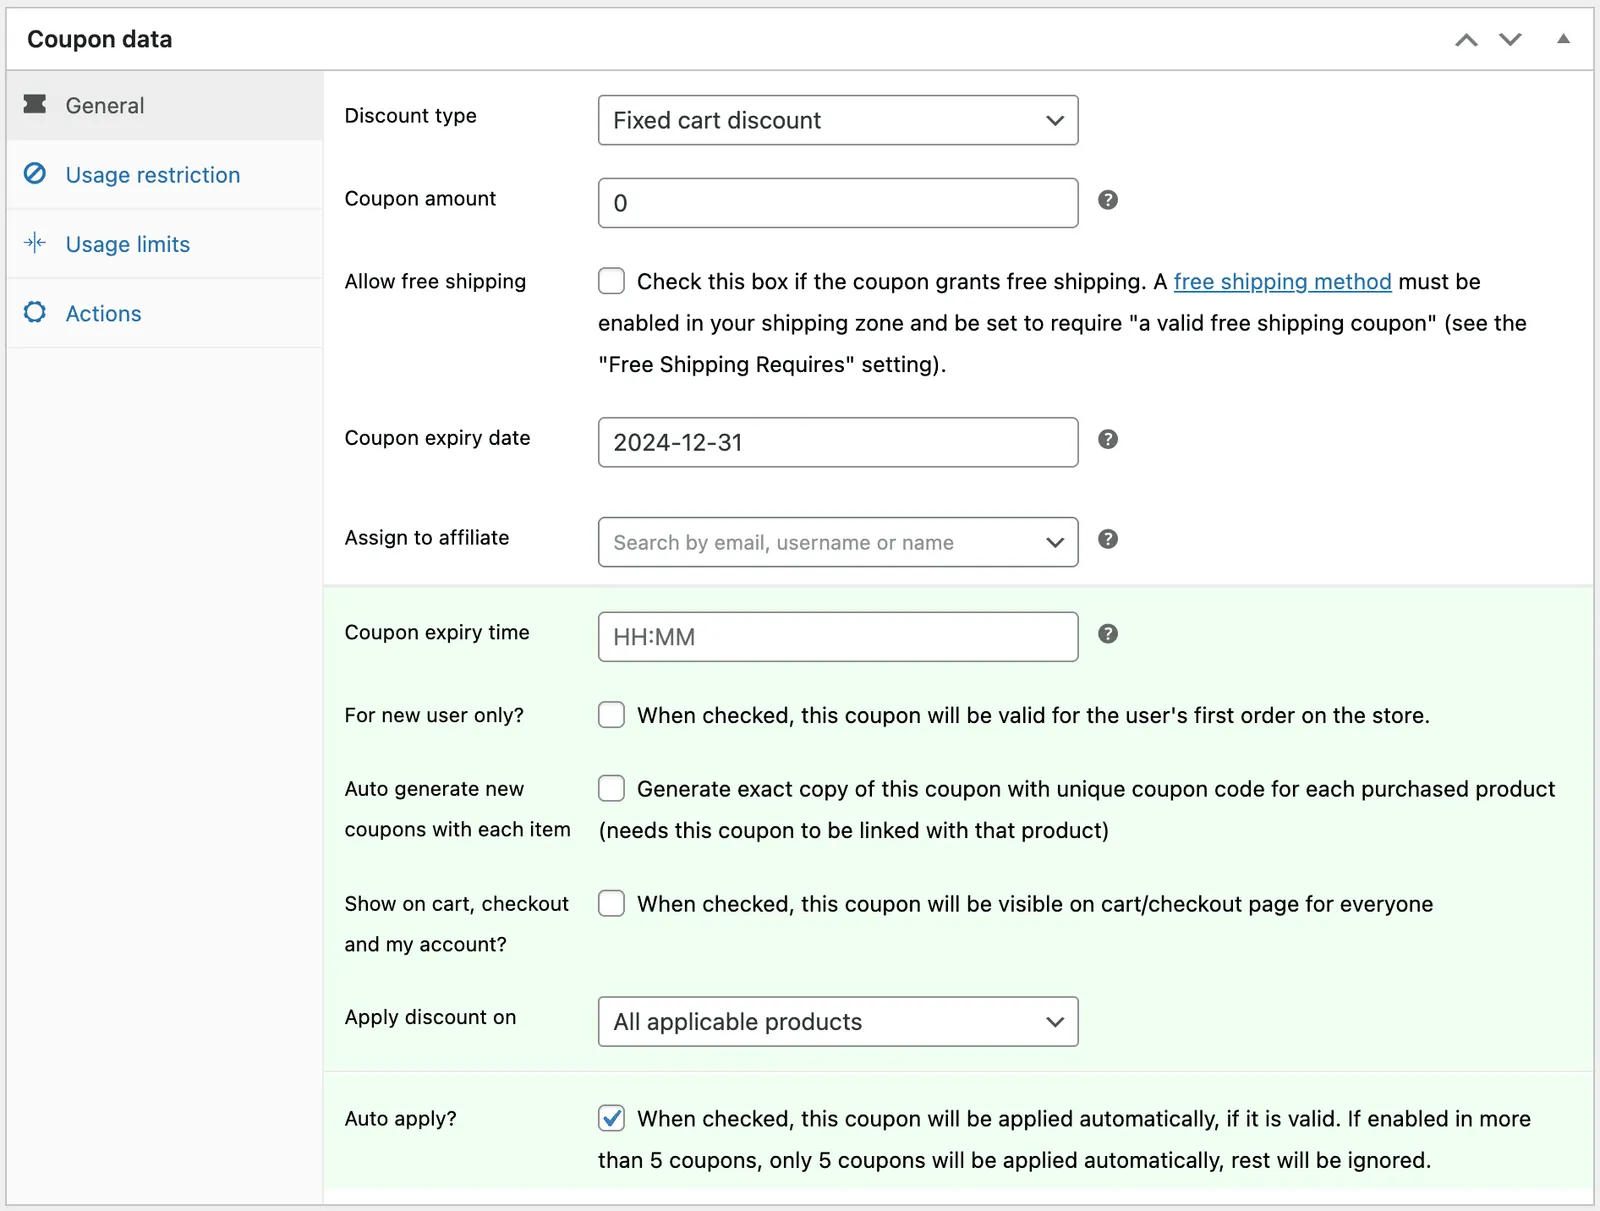This screenshot has height=1211, width=1600.
Task: Move Coupon data panel up
Action: pos(1466,40)
